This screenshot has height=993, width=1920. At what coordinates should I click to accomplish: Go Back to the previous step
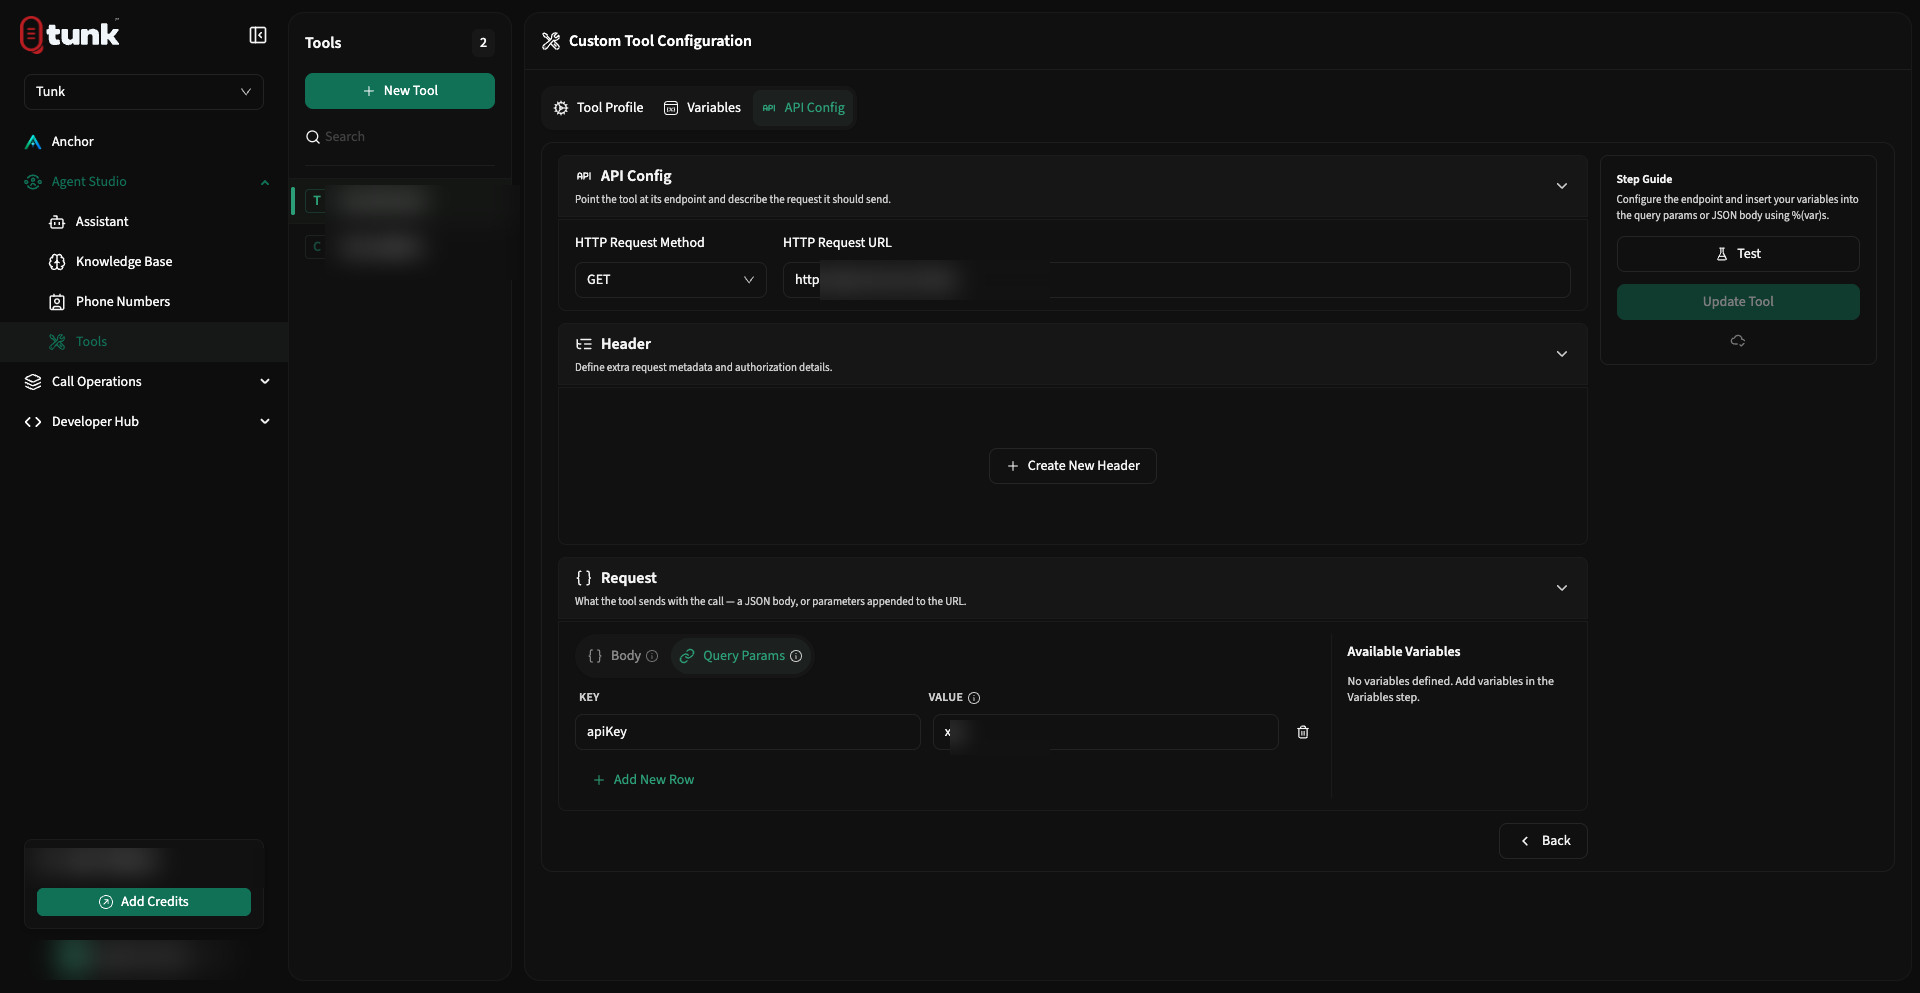click(x=1543, y=841)
